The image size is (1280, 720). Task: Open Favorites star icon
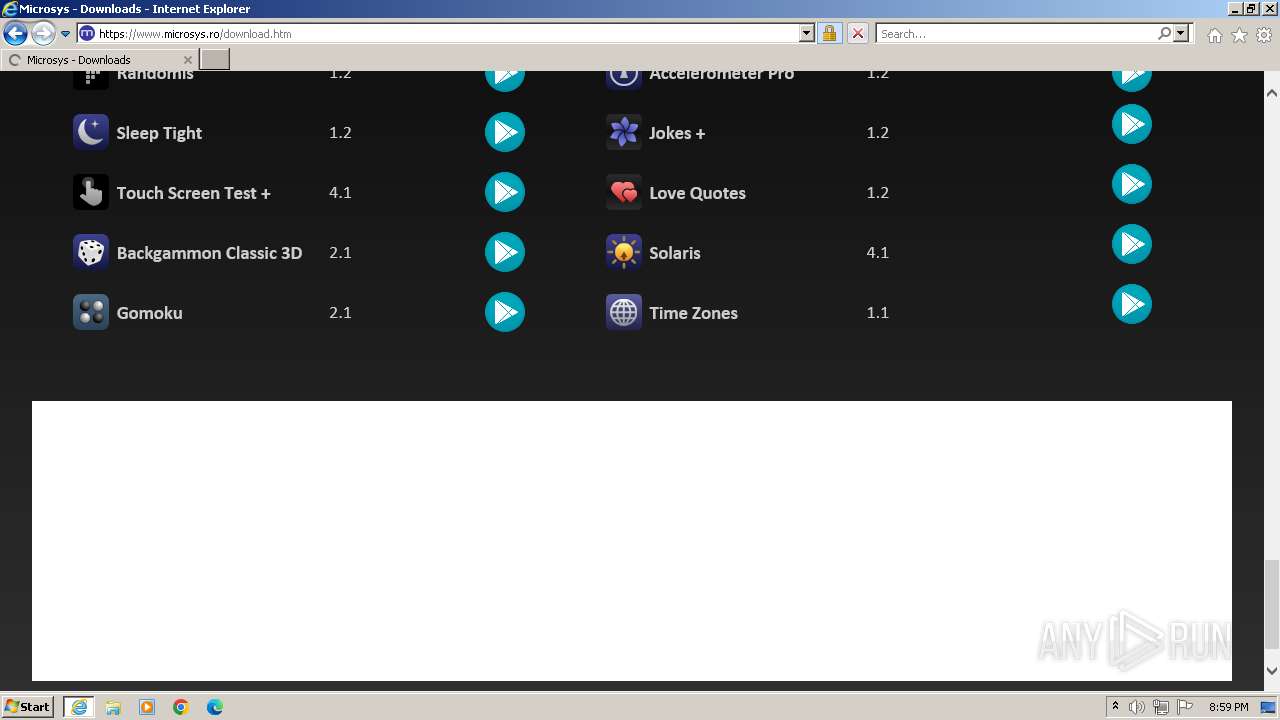(x=1239, y=34)
